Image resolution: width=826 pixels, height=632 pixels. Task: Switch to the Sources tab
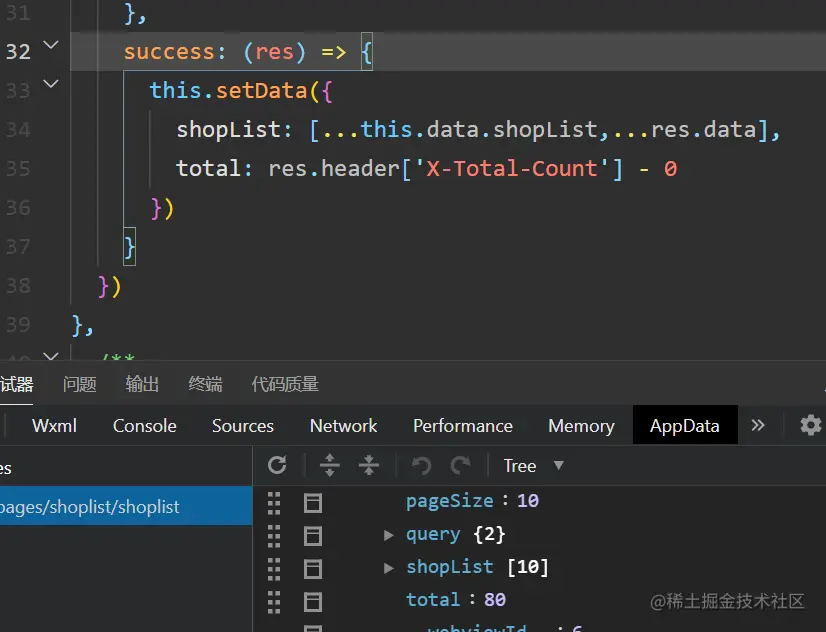pyautogui.click(x=243, y=426)
